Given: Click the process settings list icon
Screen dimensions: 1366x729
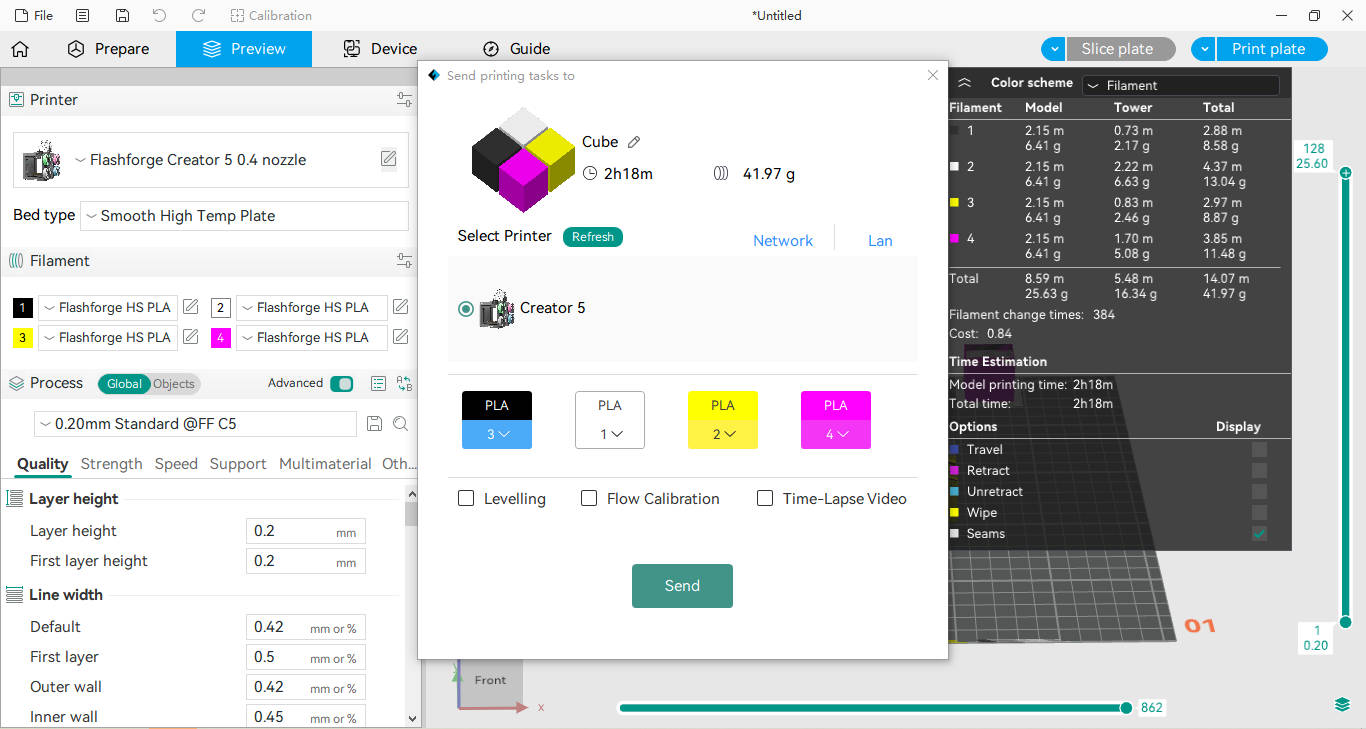Looking at the screenshot, I should [378, 383].
